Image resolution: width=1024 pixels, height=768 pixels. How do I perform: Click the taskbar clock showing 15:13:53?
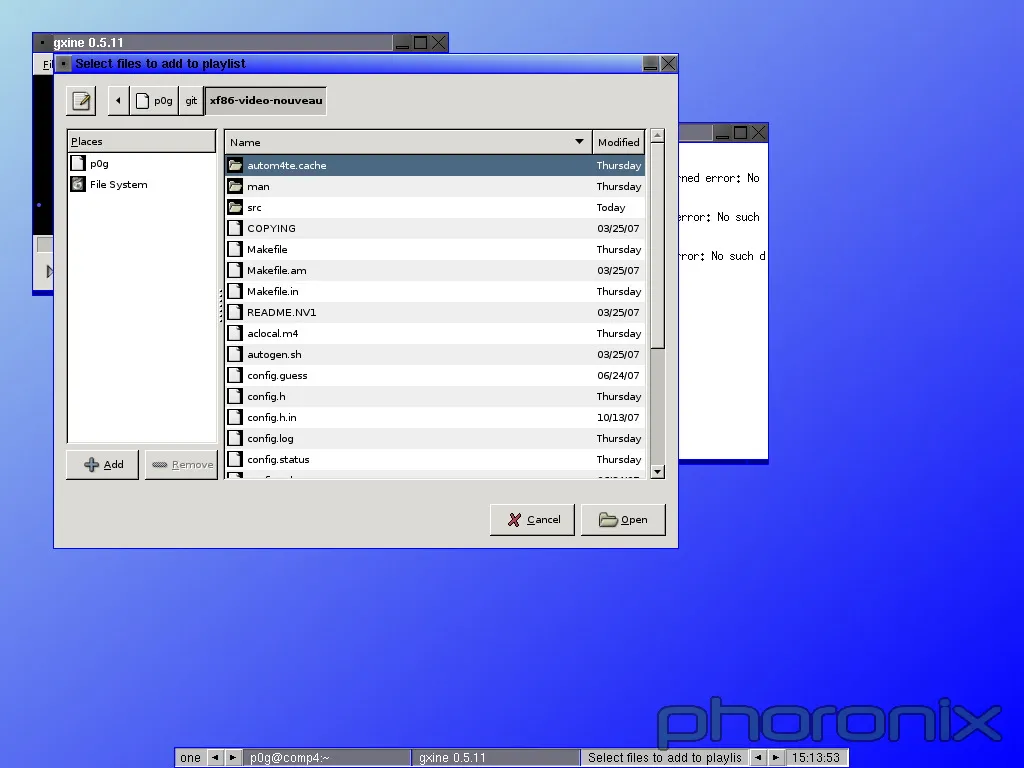tap(816, 758)
